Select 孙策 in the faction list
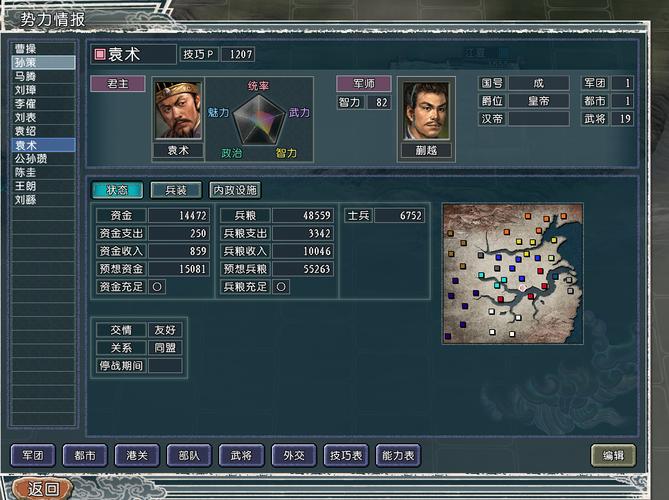This screenshot has height=500, width=669. coord(44,62)
